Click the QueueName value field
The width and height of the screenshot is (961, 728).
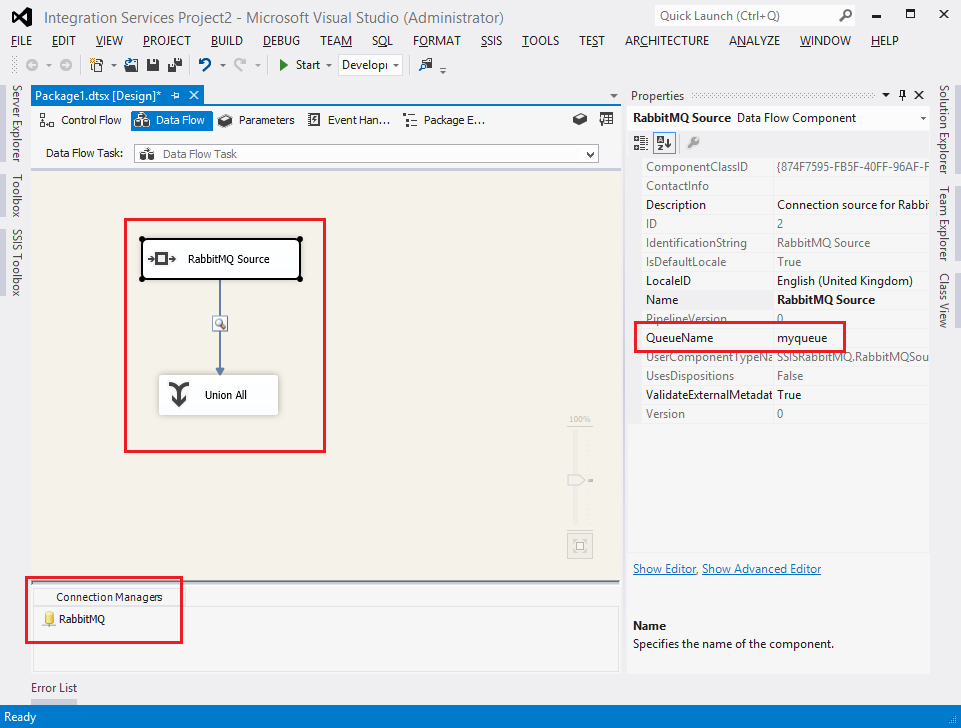pos(850,338)
